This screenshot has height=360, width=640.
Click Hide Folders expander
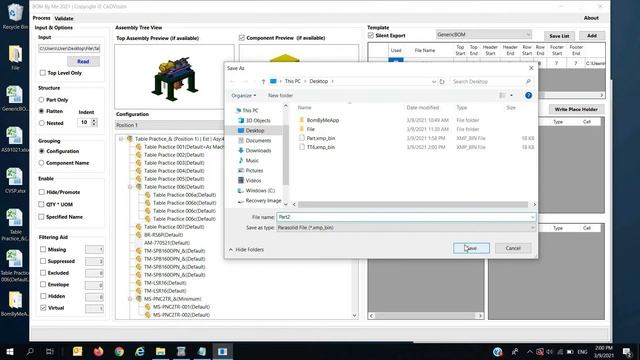tap(247, 249)
